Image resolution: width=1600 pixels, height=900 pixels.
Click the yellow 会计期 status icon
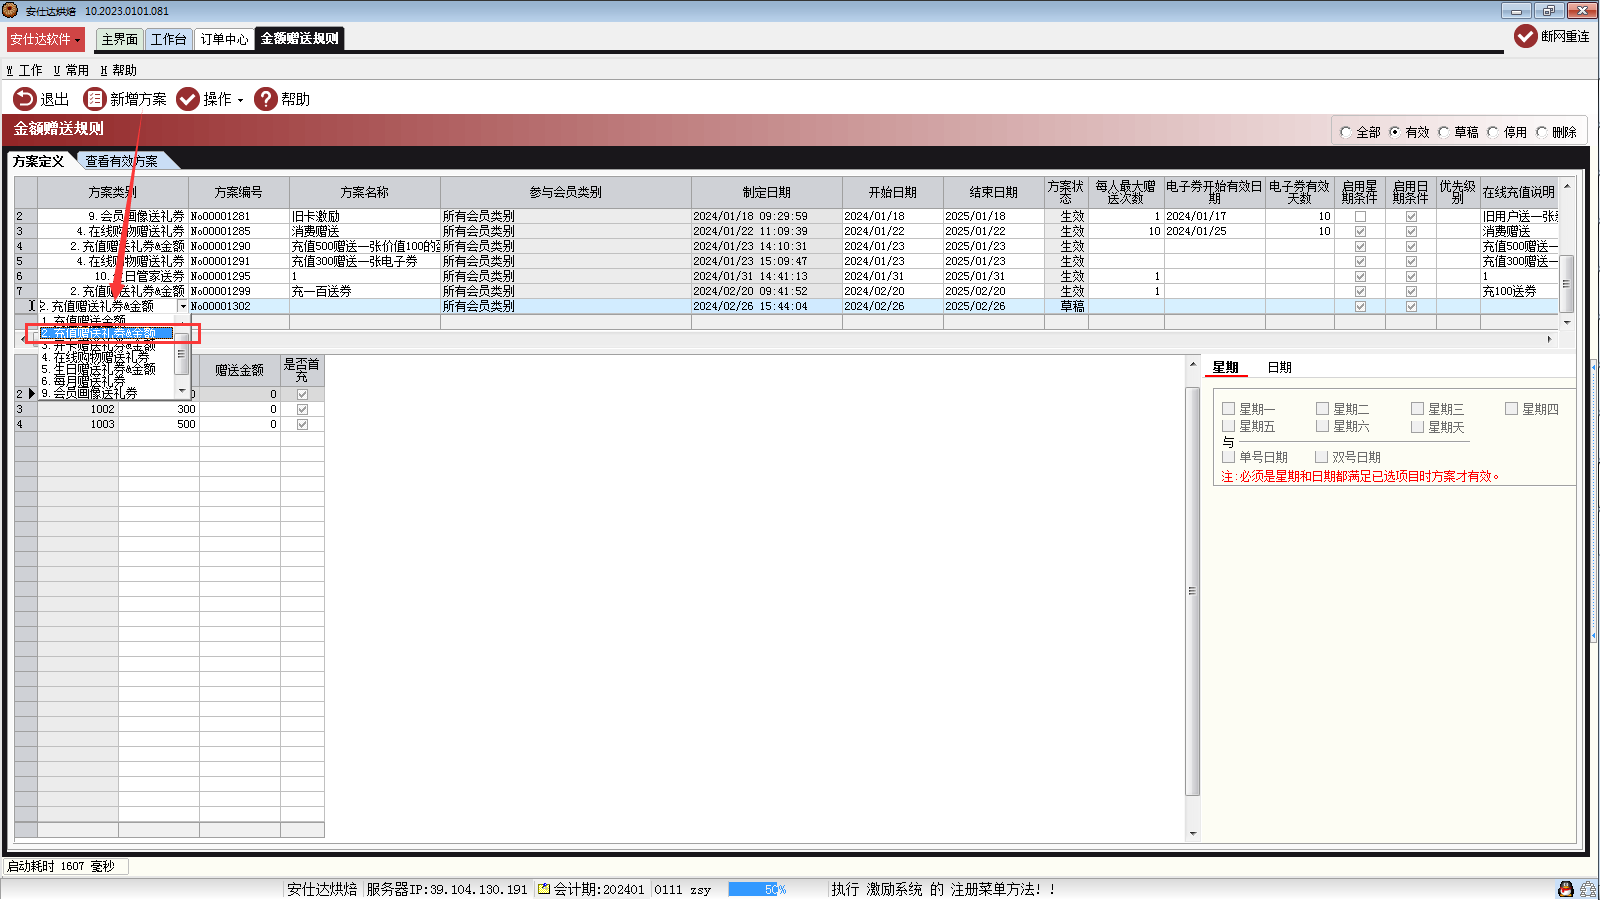point(544,889)
